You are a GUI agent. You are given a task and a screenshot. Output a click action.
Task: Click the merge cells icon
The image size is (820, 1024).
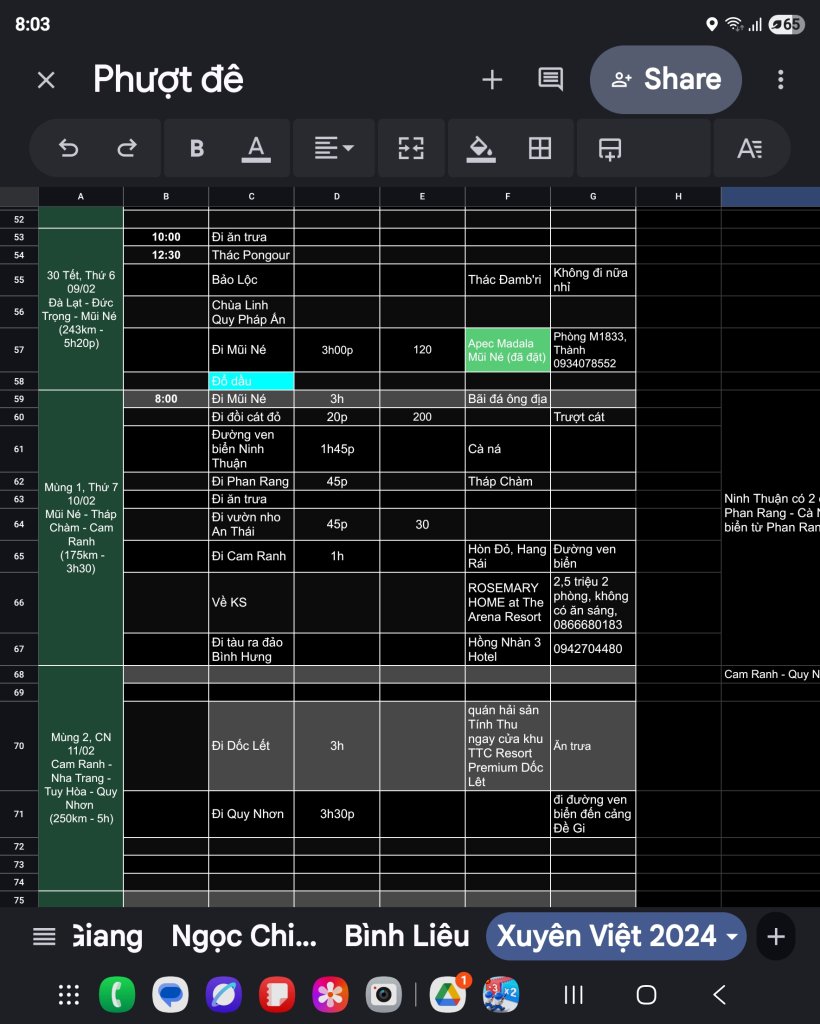[x=411, y=148]
